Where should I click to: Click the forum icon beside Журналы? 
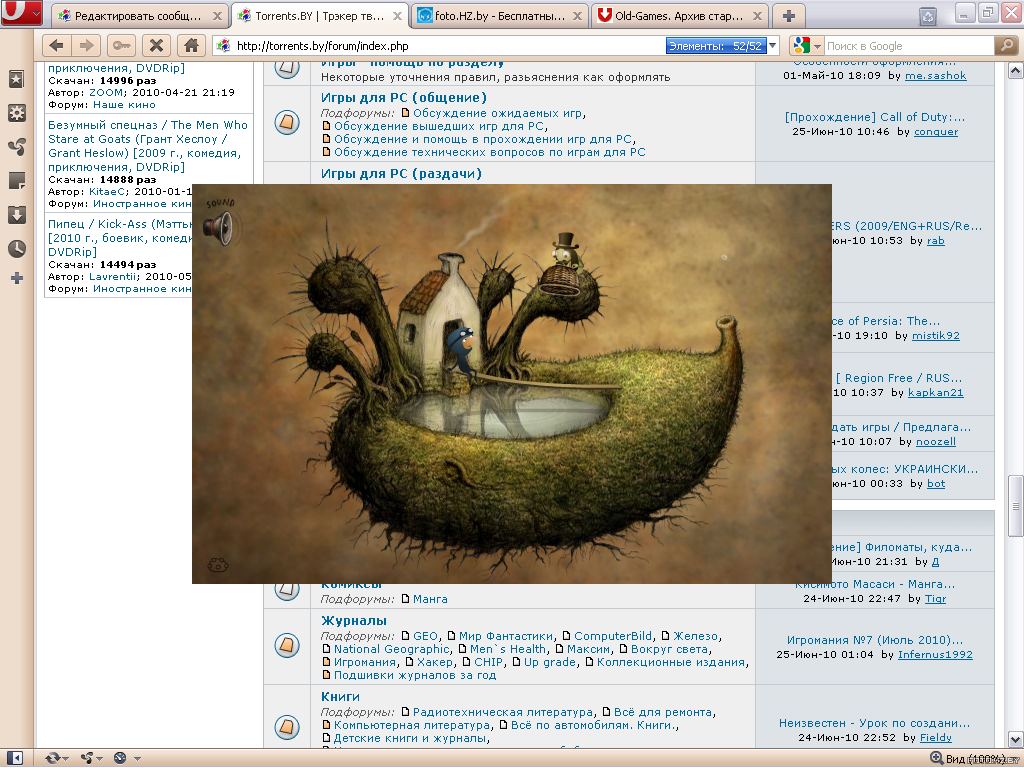[x=287, y=645]
